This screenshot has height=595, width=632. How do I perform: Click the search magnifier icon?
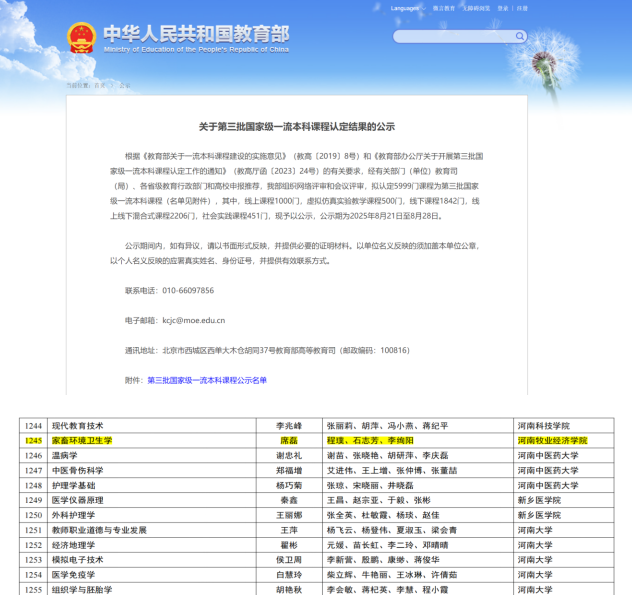519,37
